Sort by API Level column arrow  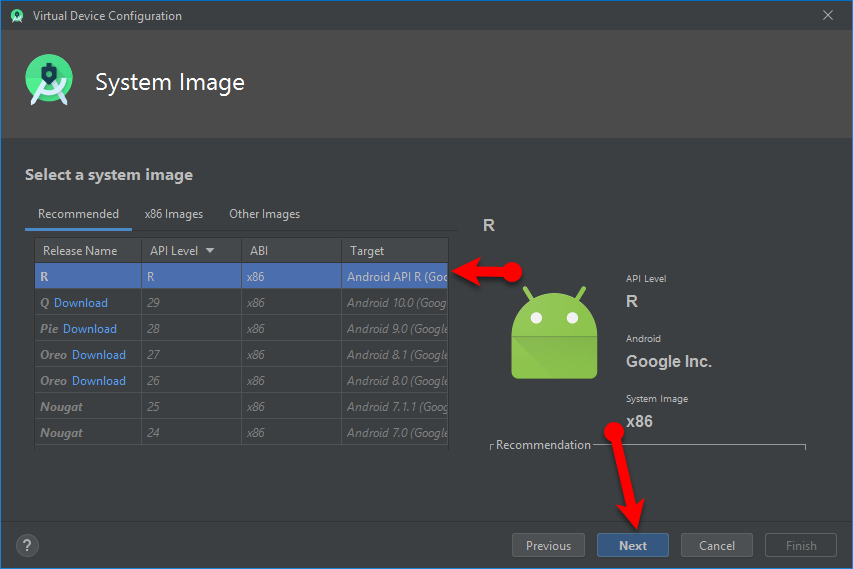(x=210, y=251)
